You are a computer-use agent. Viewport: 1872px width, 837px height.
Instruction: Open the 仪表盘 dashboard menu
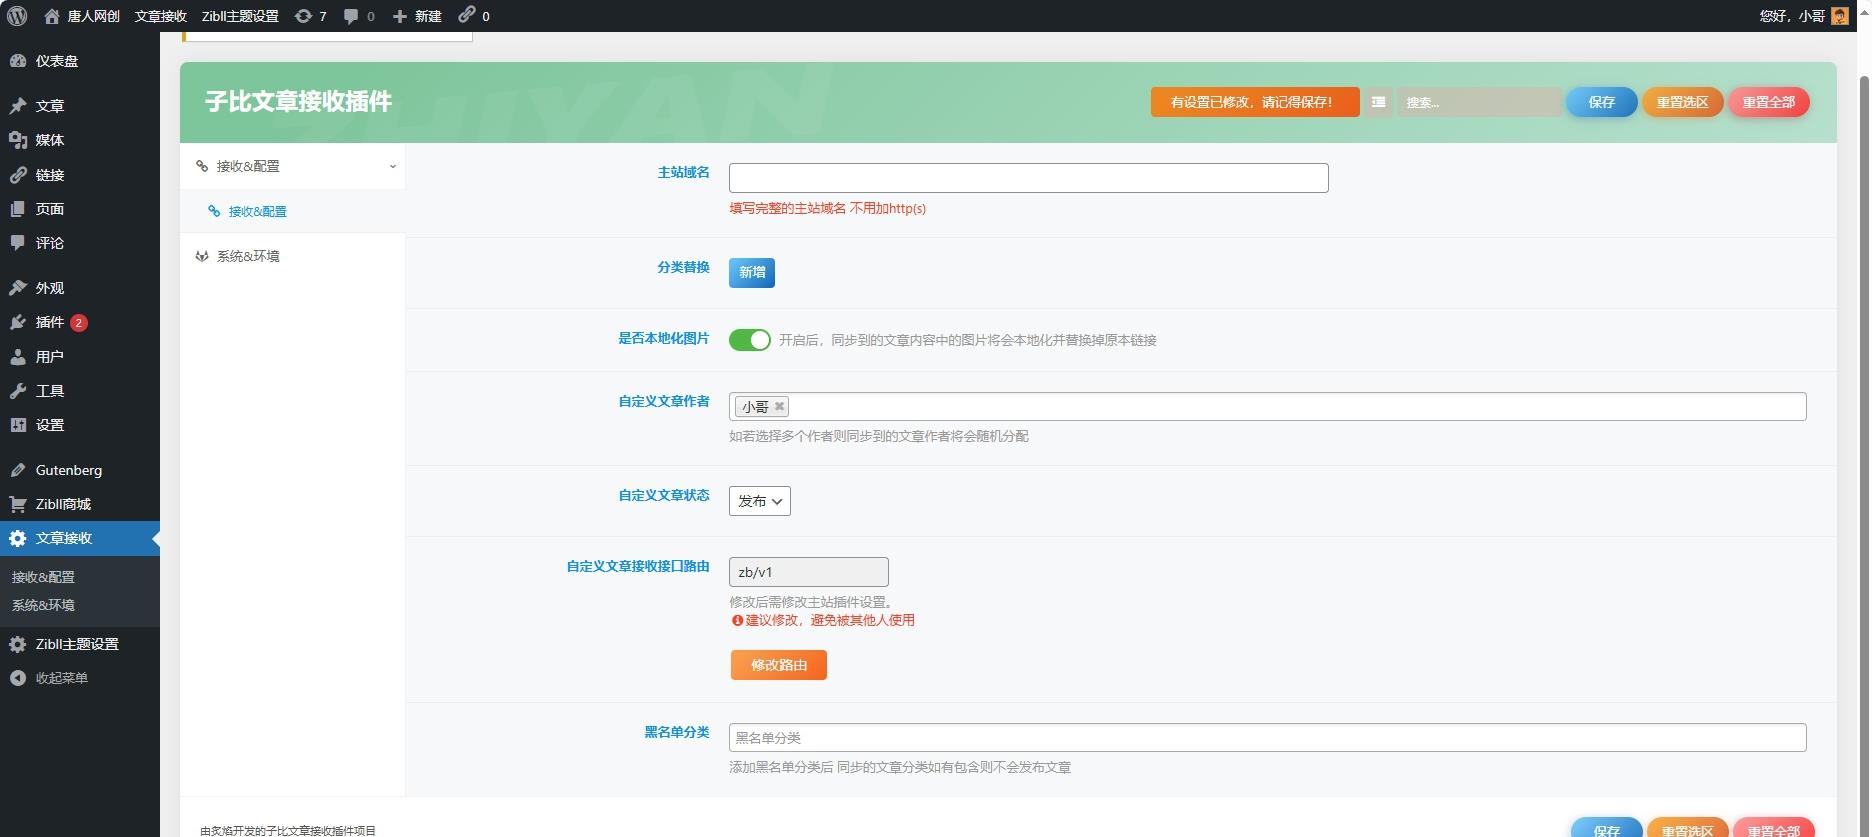pyautogui.click(x=56, y=61)
